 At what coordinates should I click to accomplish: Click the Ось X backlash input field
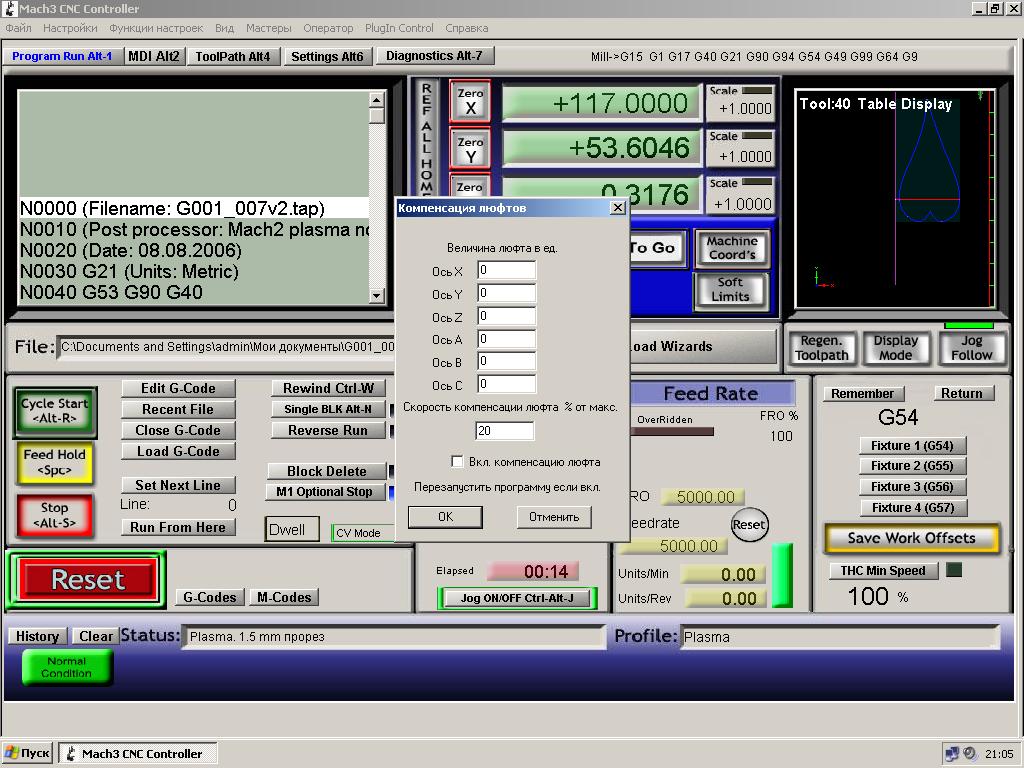(x=506, y=270)
